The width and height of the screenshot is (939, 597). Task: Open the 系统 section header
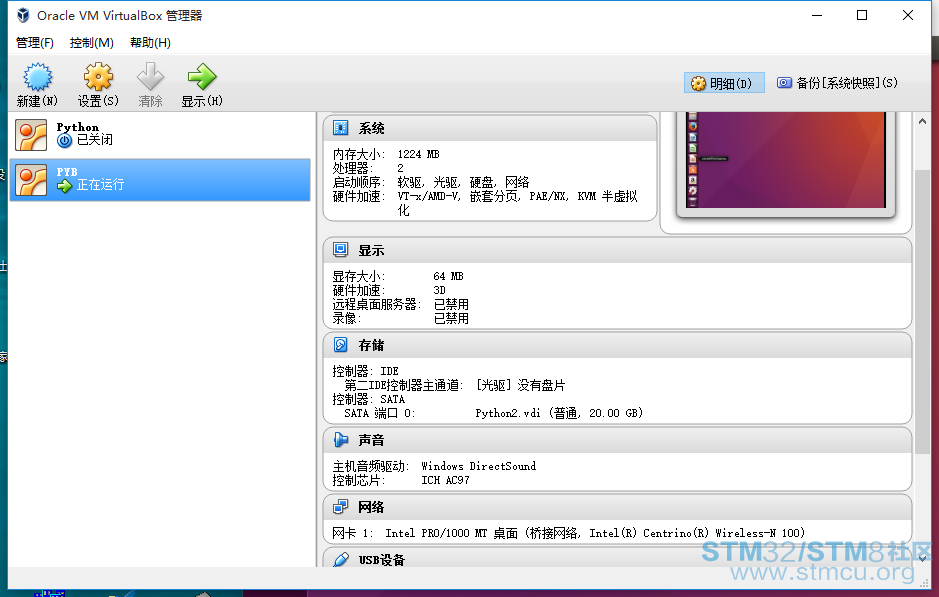490,128
